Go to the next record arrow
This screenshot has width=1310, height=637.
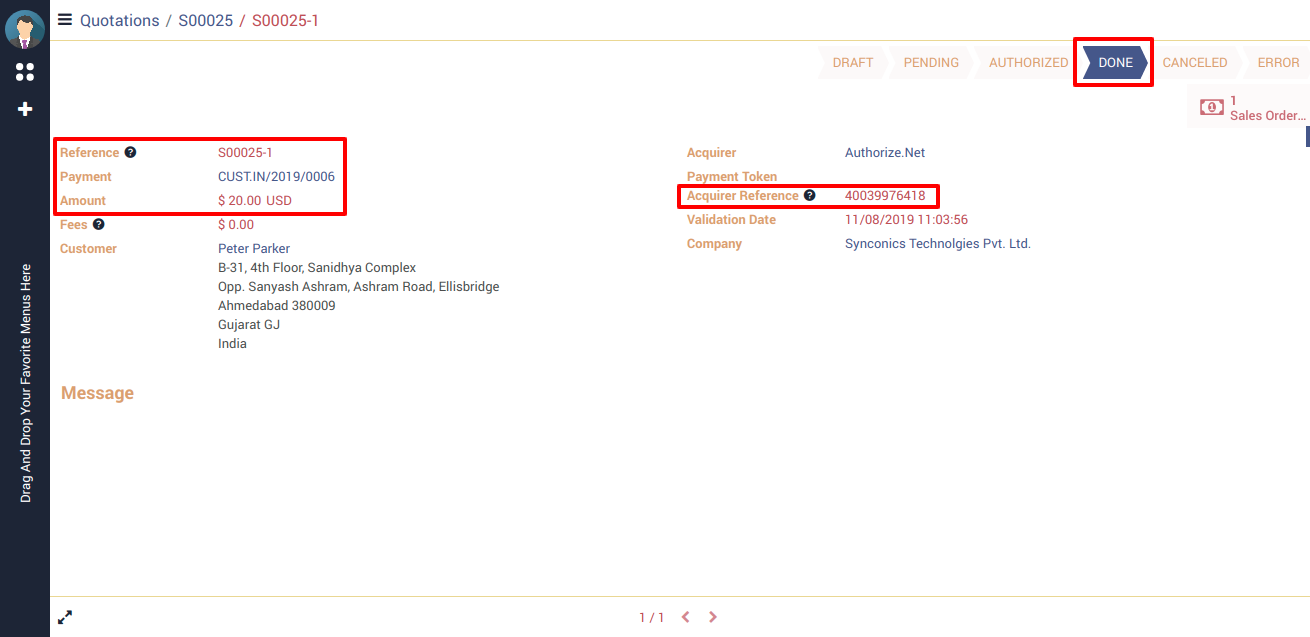[x=713, y=617]
